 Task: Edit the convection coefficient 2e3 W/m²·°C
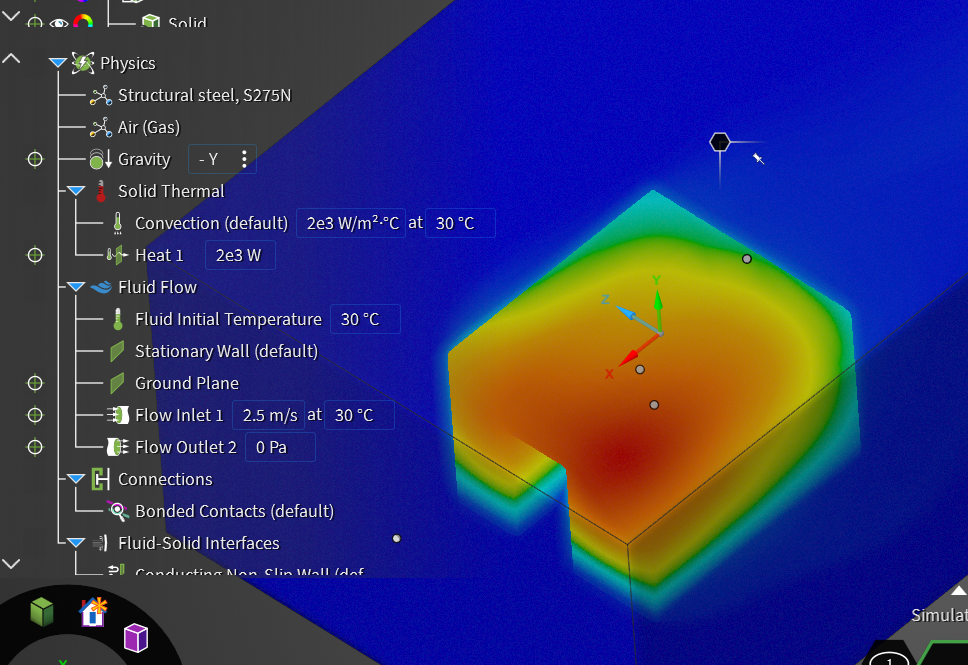coord(351,224)
